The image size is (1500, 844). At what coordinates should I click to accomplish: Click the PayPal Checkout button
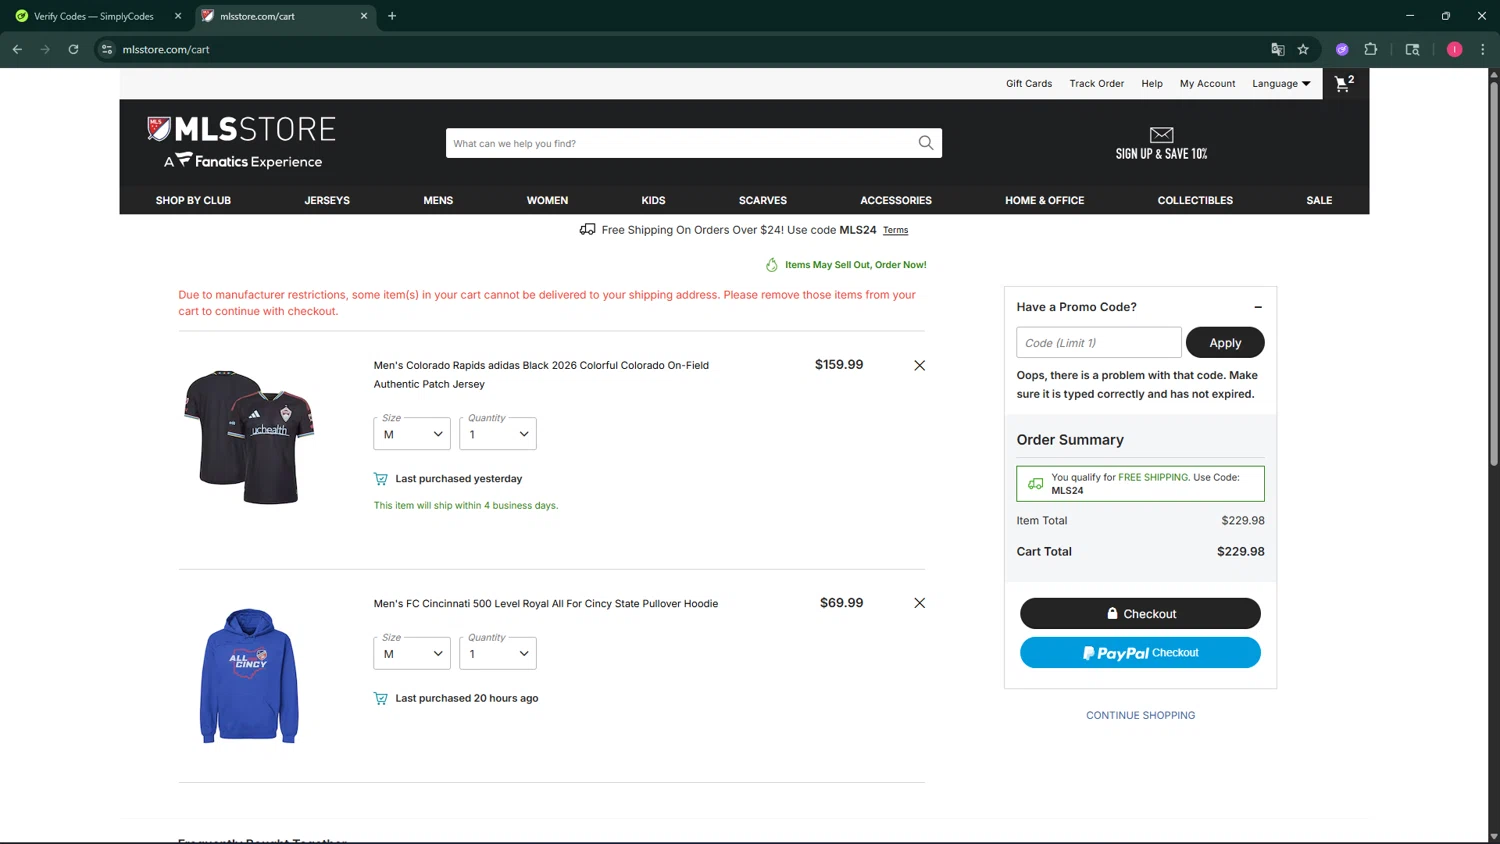click(1140, 652)
